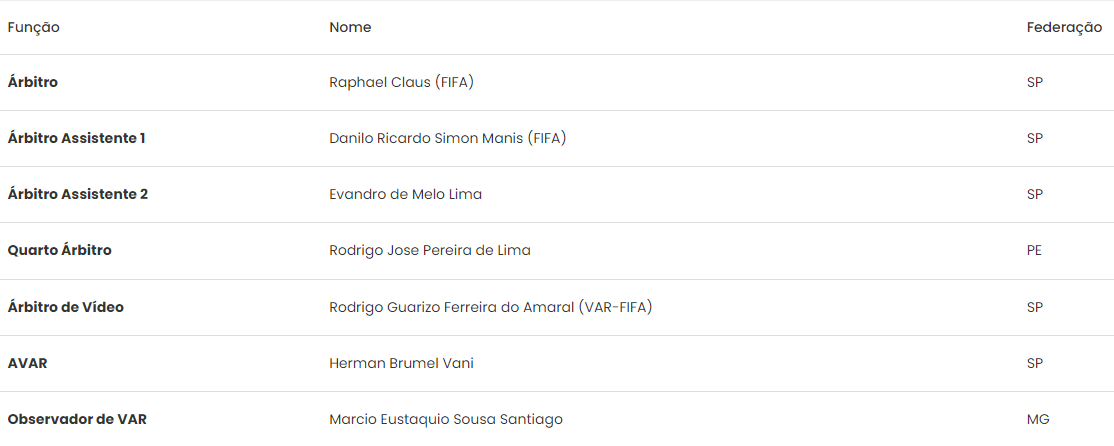Click the PE federation cell
1114x446 pixels.
tap(1034, 250)
